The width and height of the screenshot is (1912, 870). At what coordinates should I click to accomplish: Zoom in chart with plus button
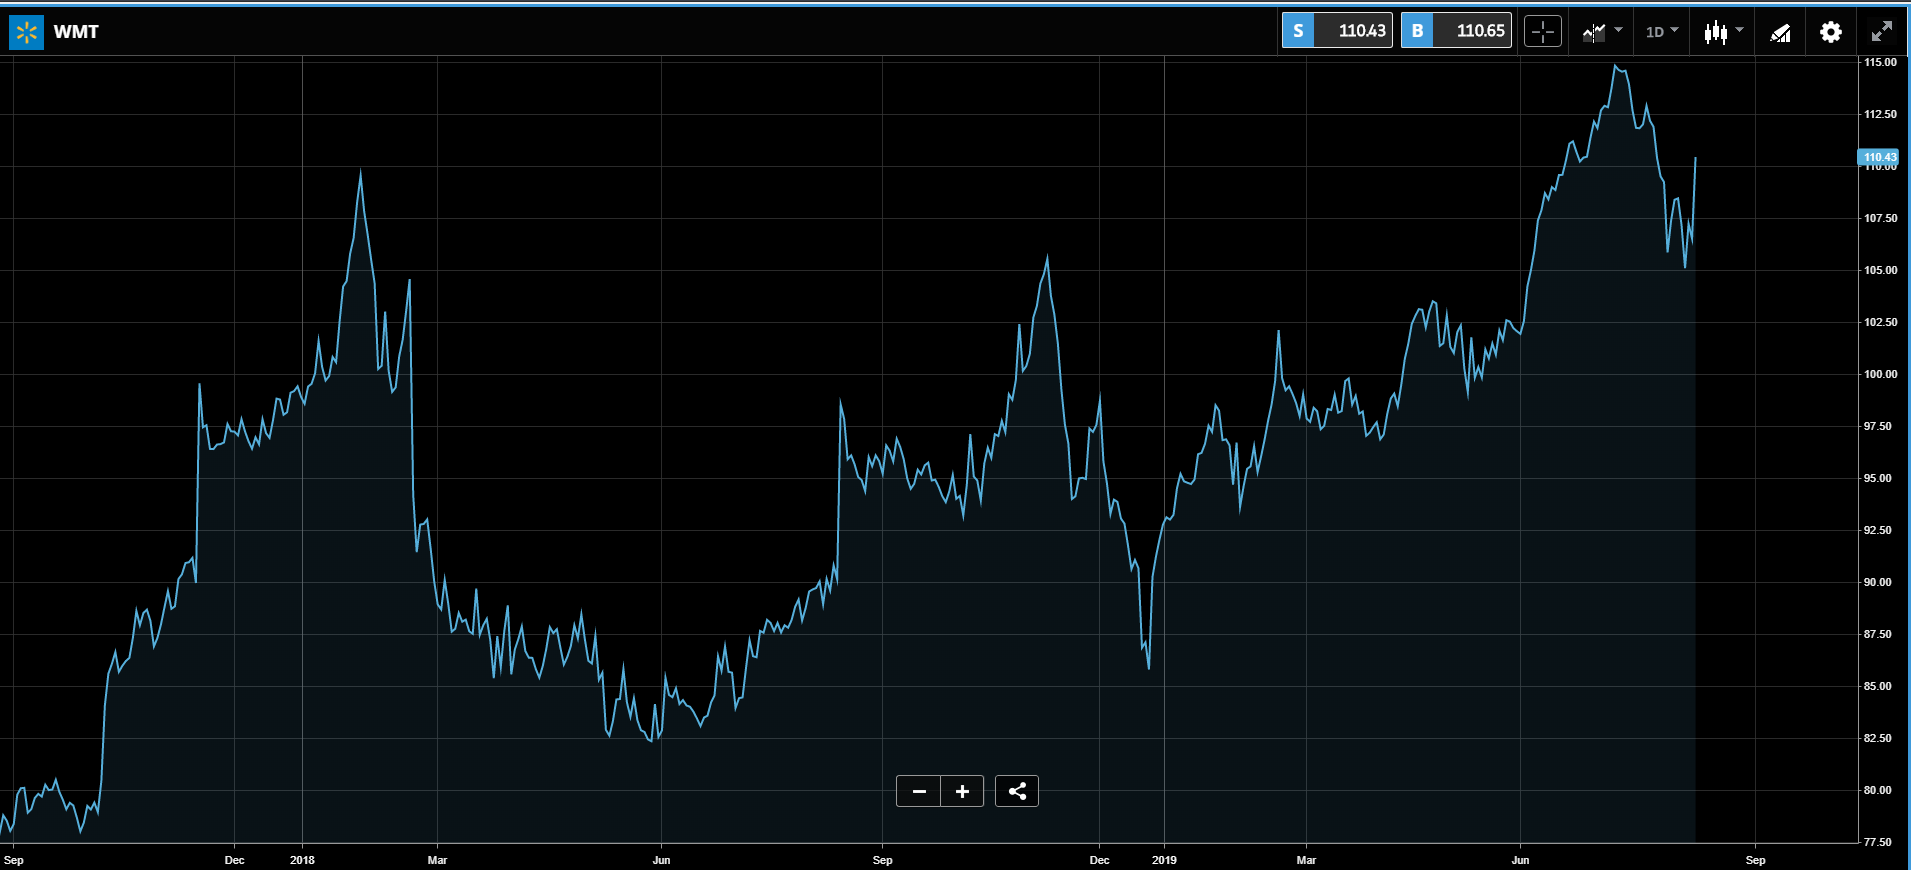(x=962, y=791)
